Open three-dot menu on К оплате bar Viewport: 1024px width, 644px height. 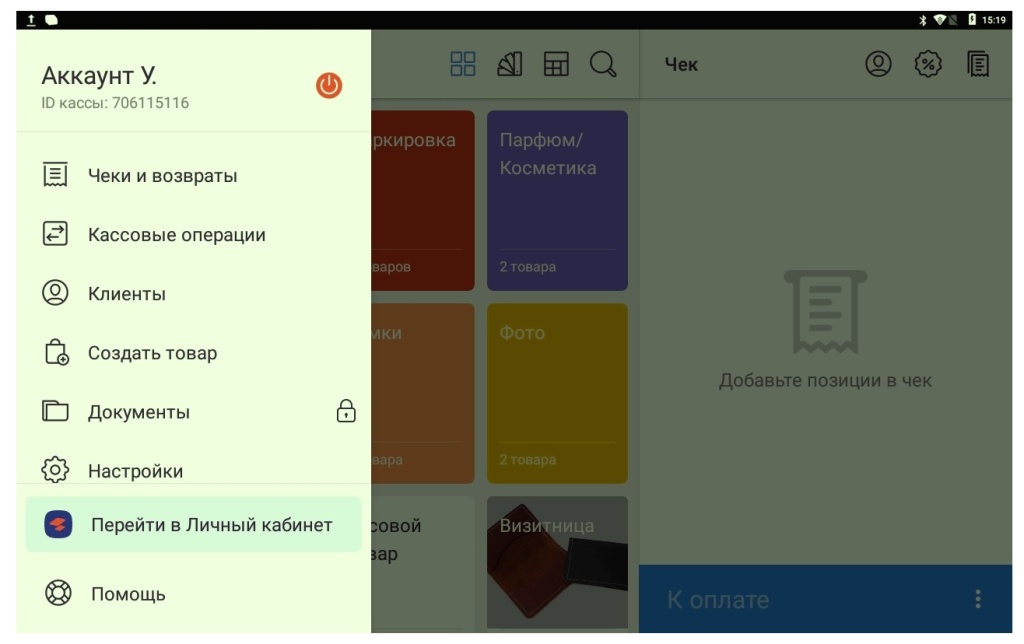tap(977, 599)
